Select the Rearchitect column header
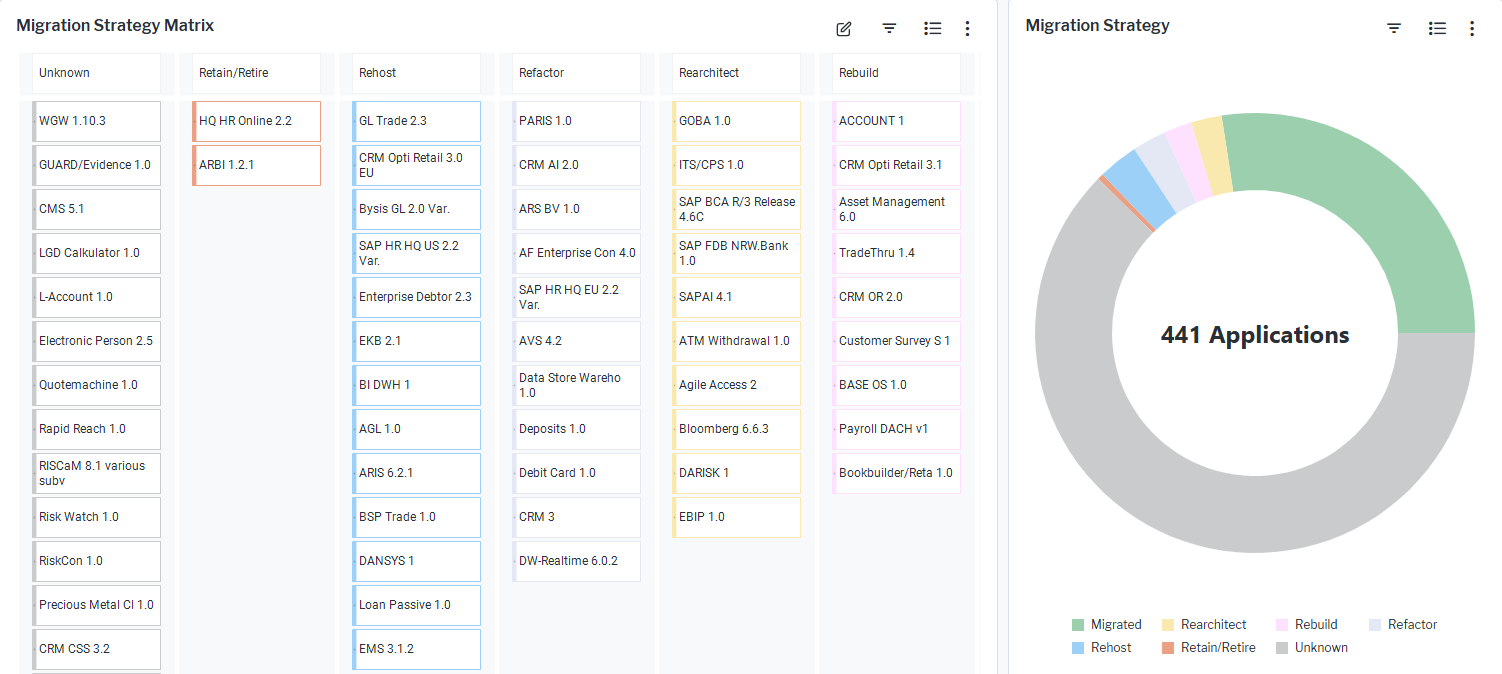 pyautogui.click(x=736, y=73)
